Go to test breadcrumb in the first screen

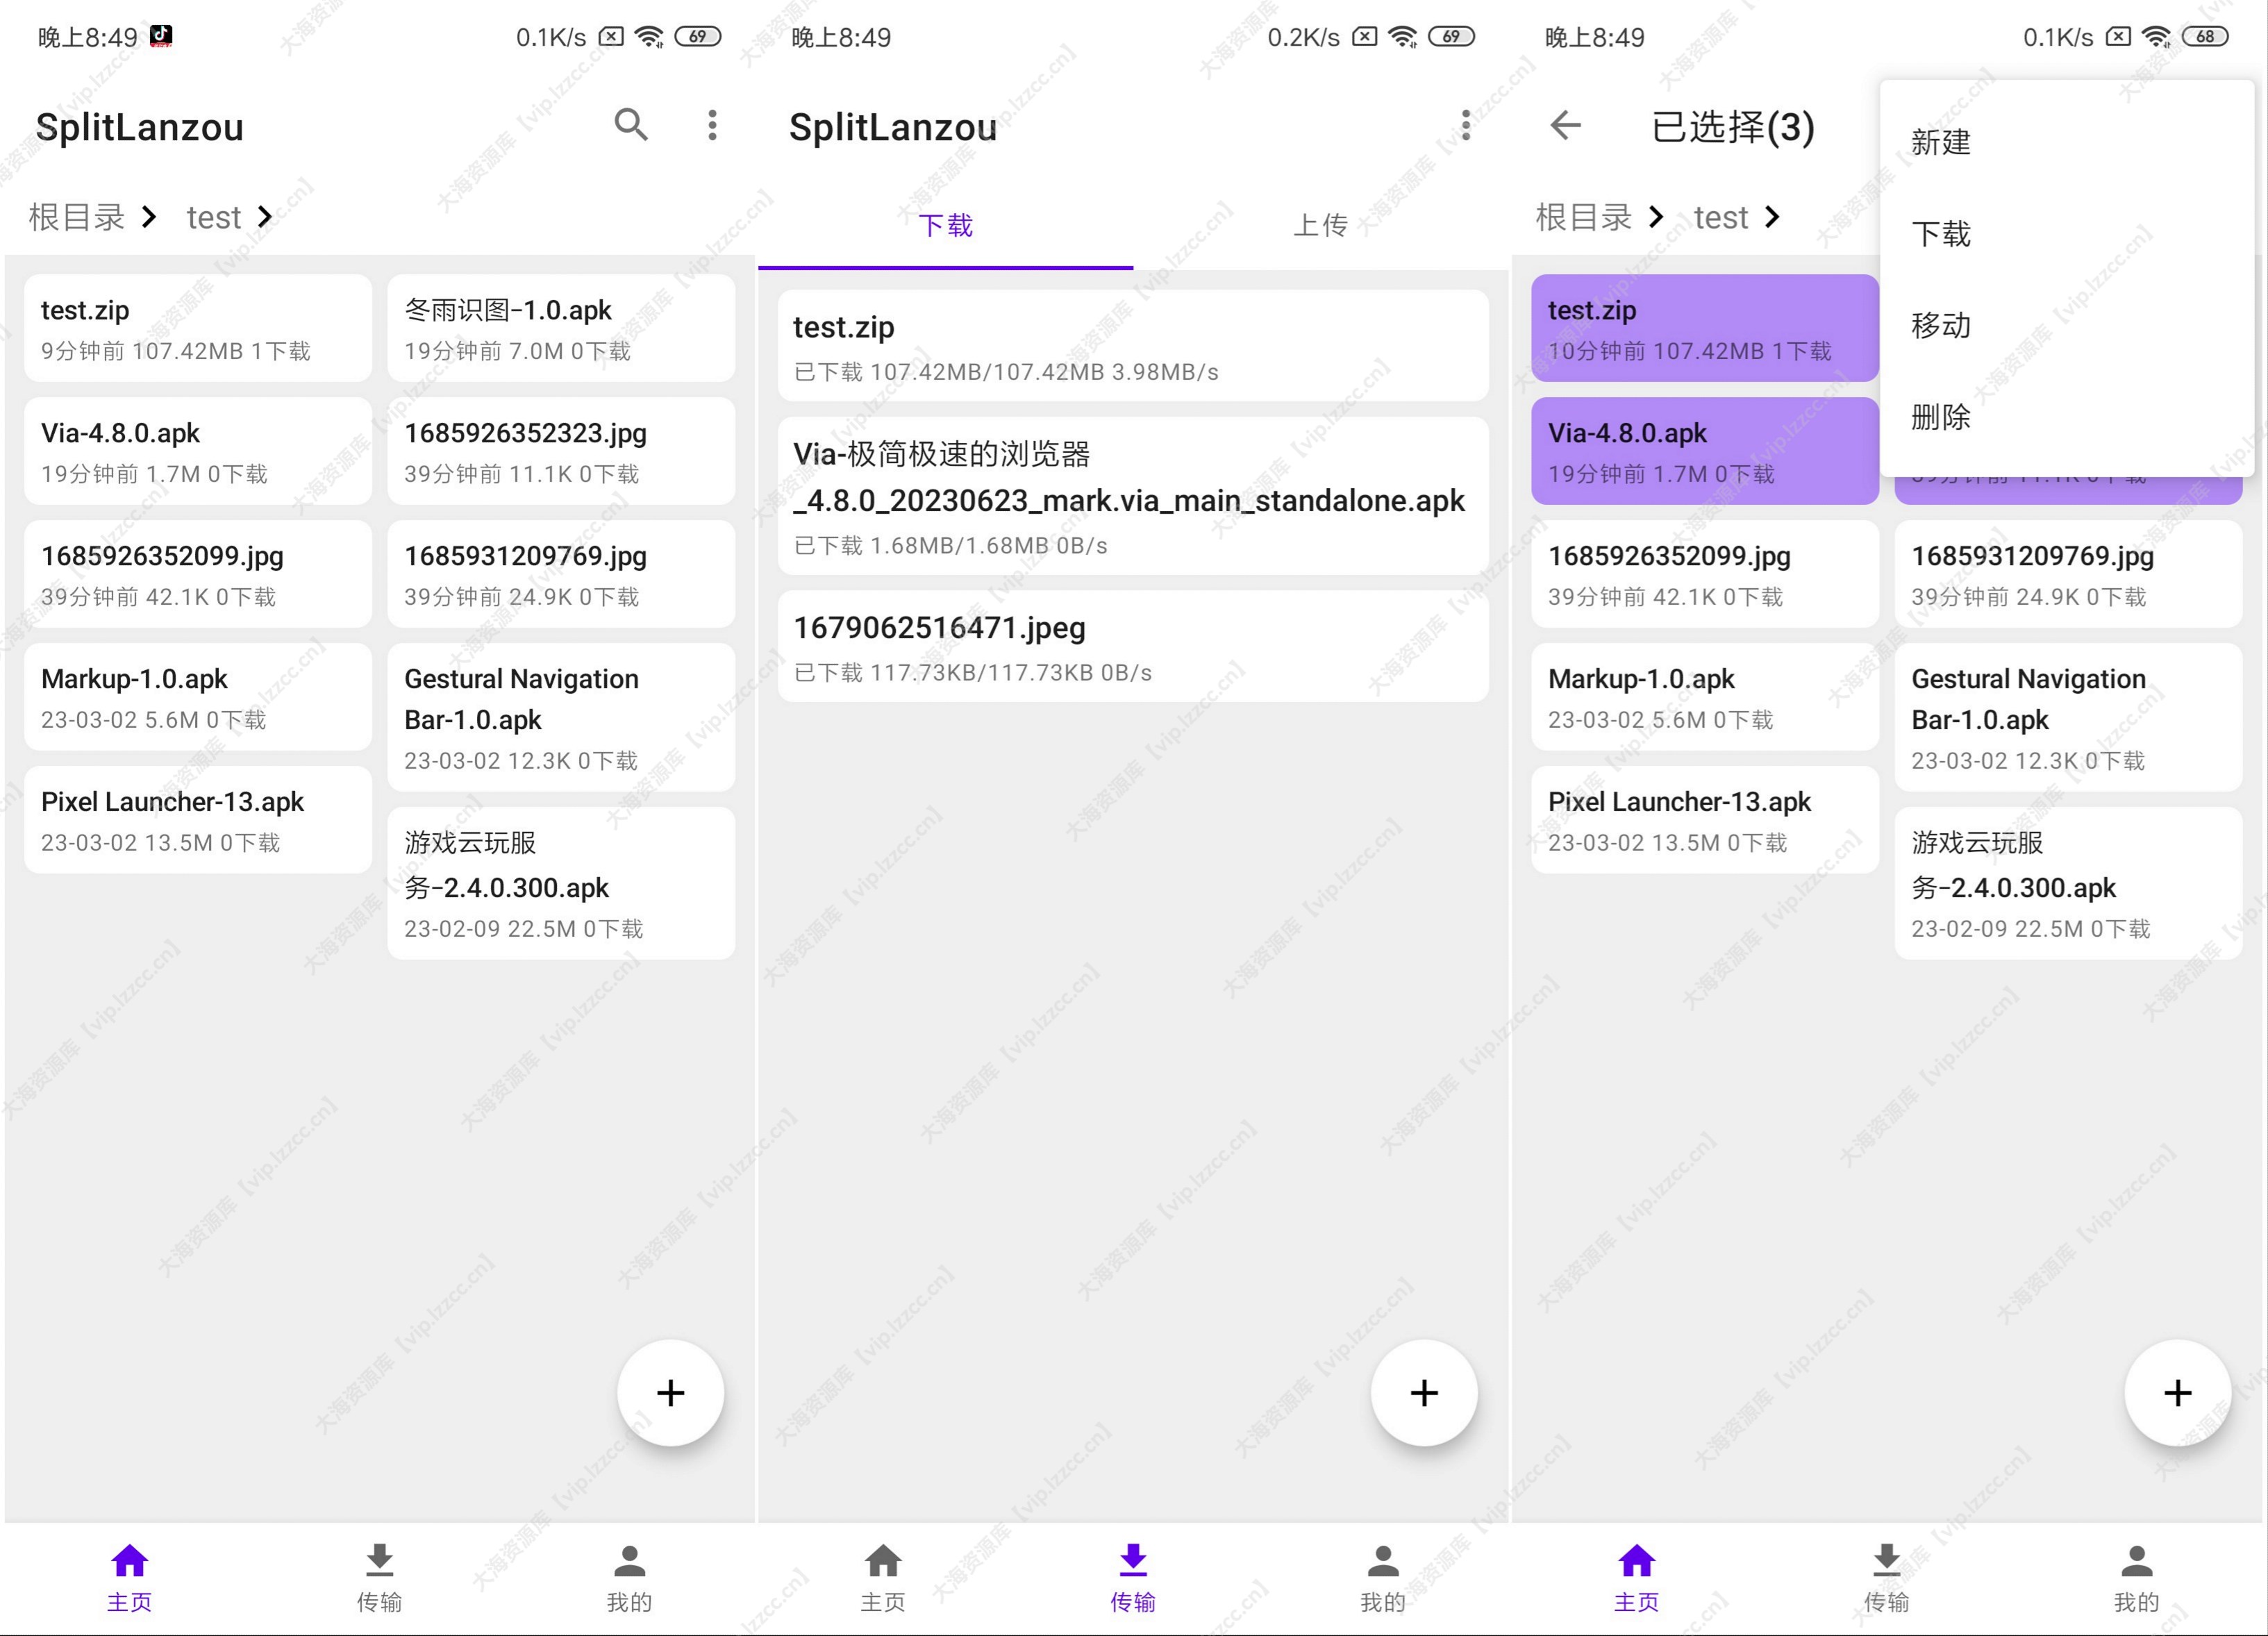(214, 217)
